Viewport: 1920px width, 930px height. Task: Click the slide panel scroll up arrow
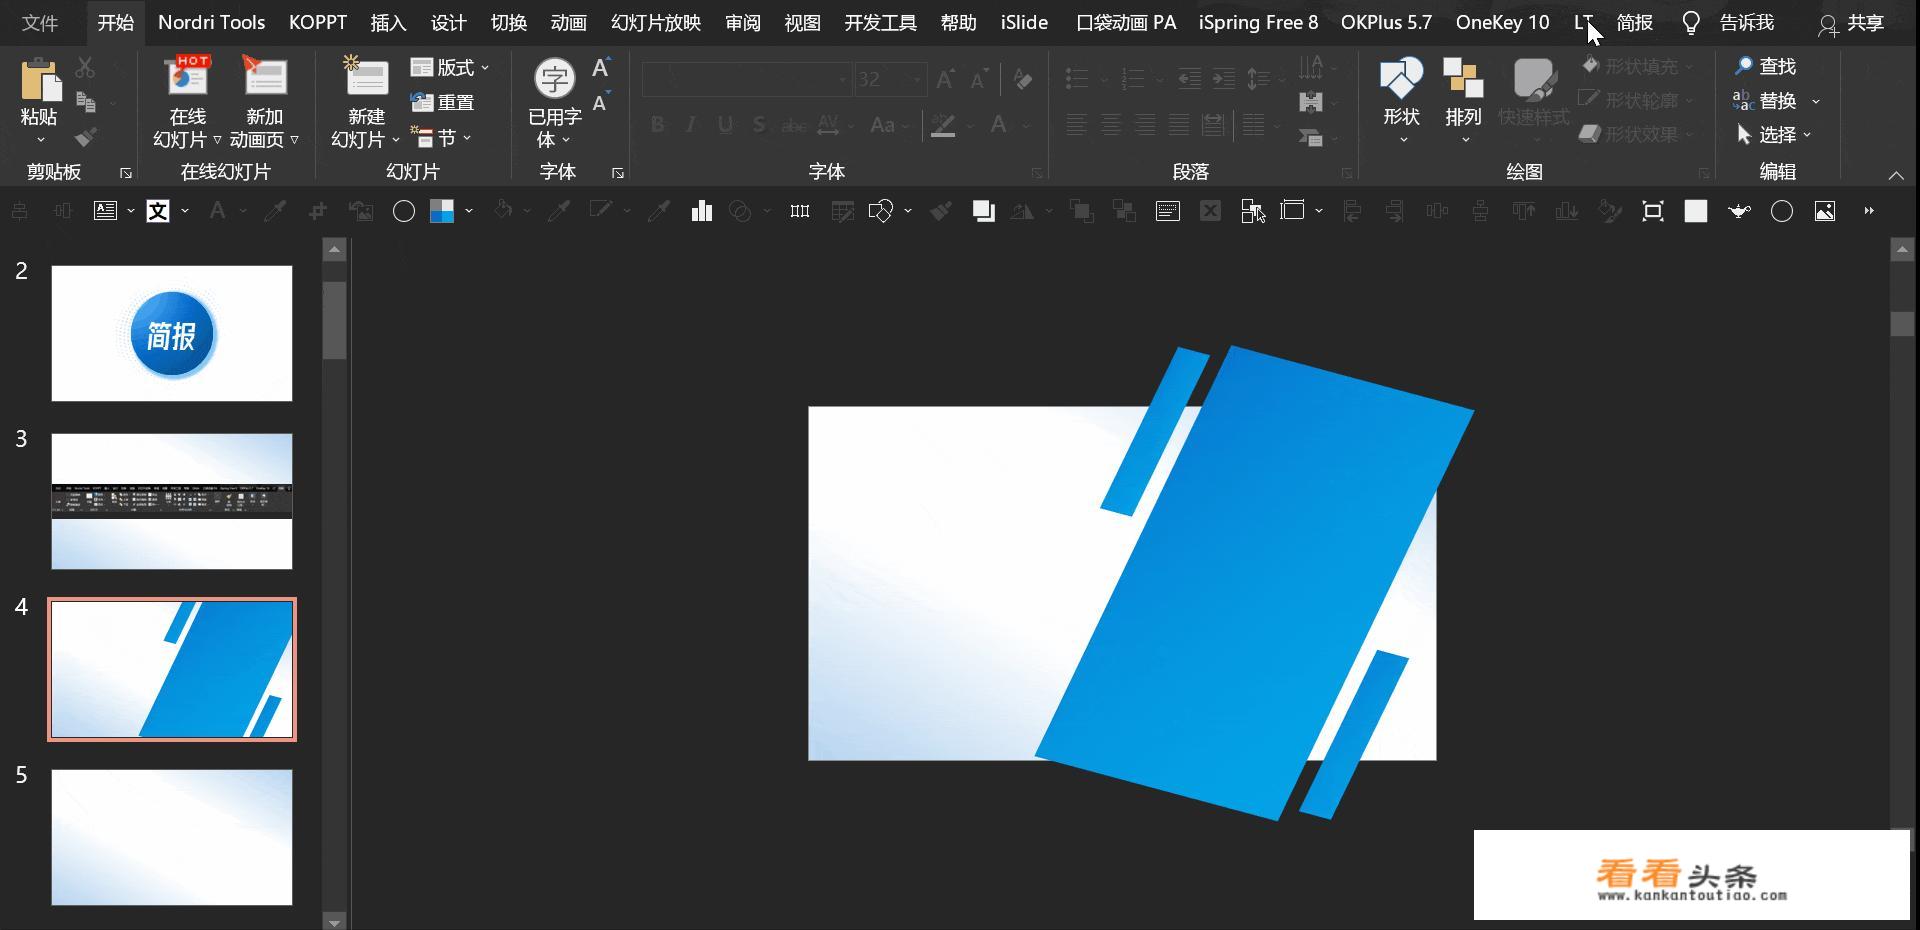[335, 249]
